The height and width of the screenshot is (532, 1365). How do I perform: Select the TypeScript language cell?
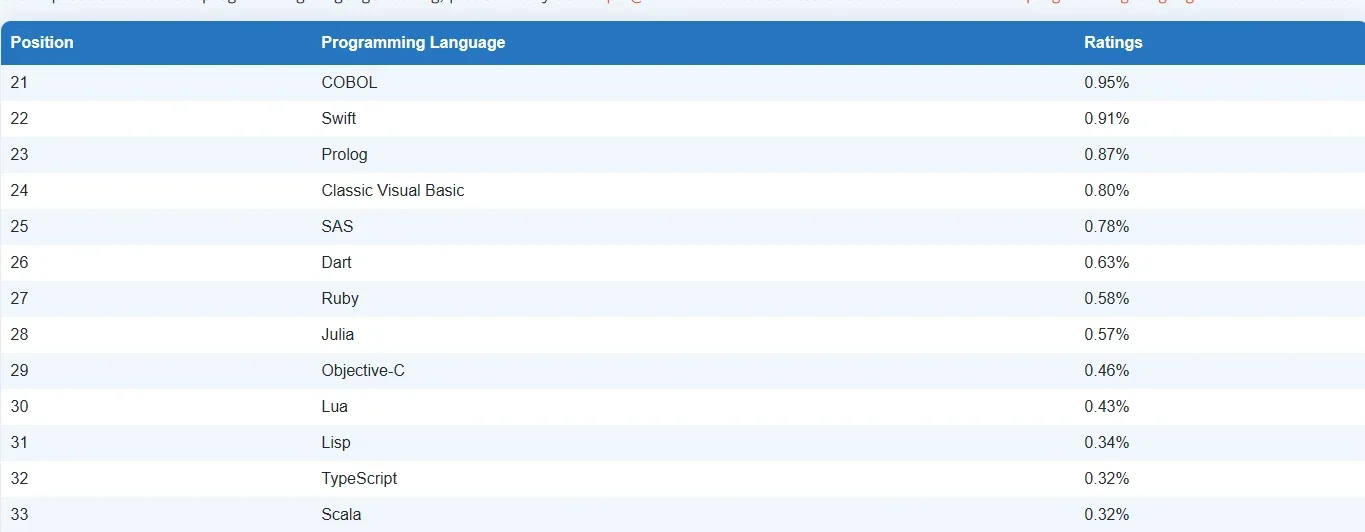point(359,479)
